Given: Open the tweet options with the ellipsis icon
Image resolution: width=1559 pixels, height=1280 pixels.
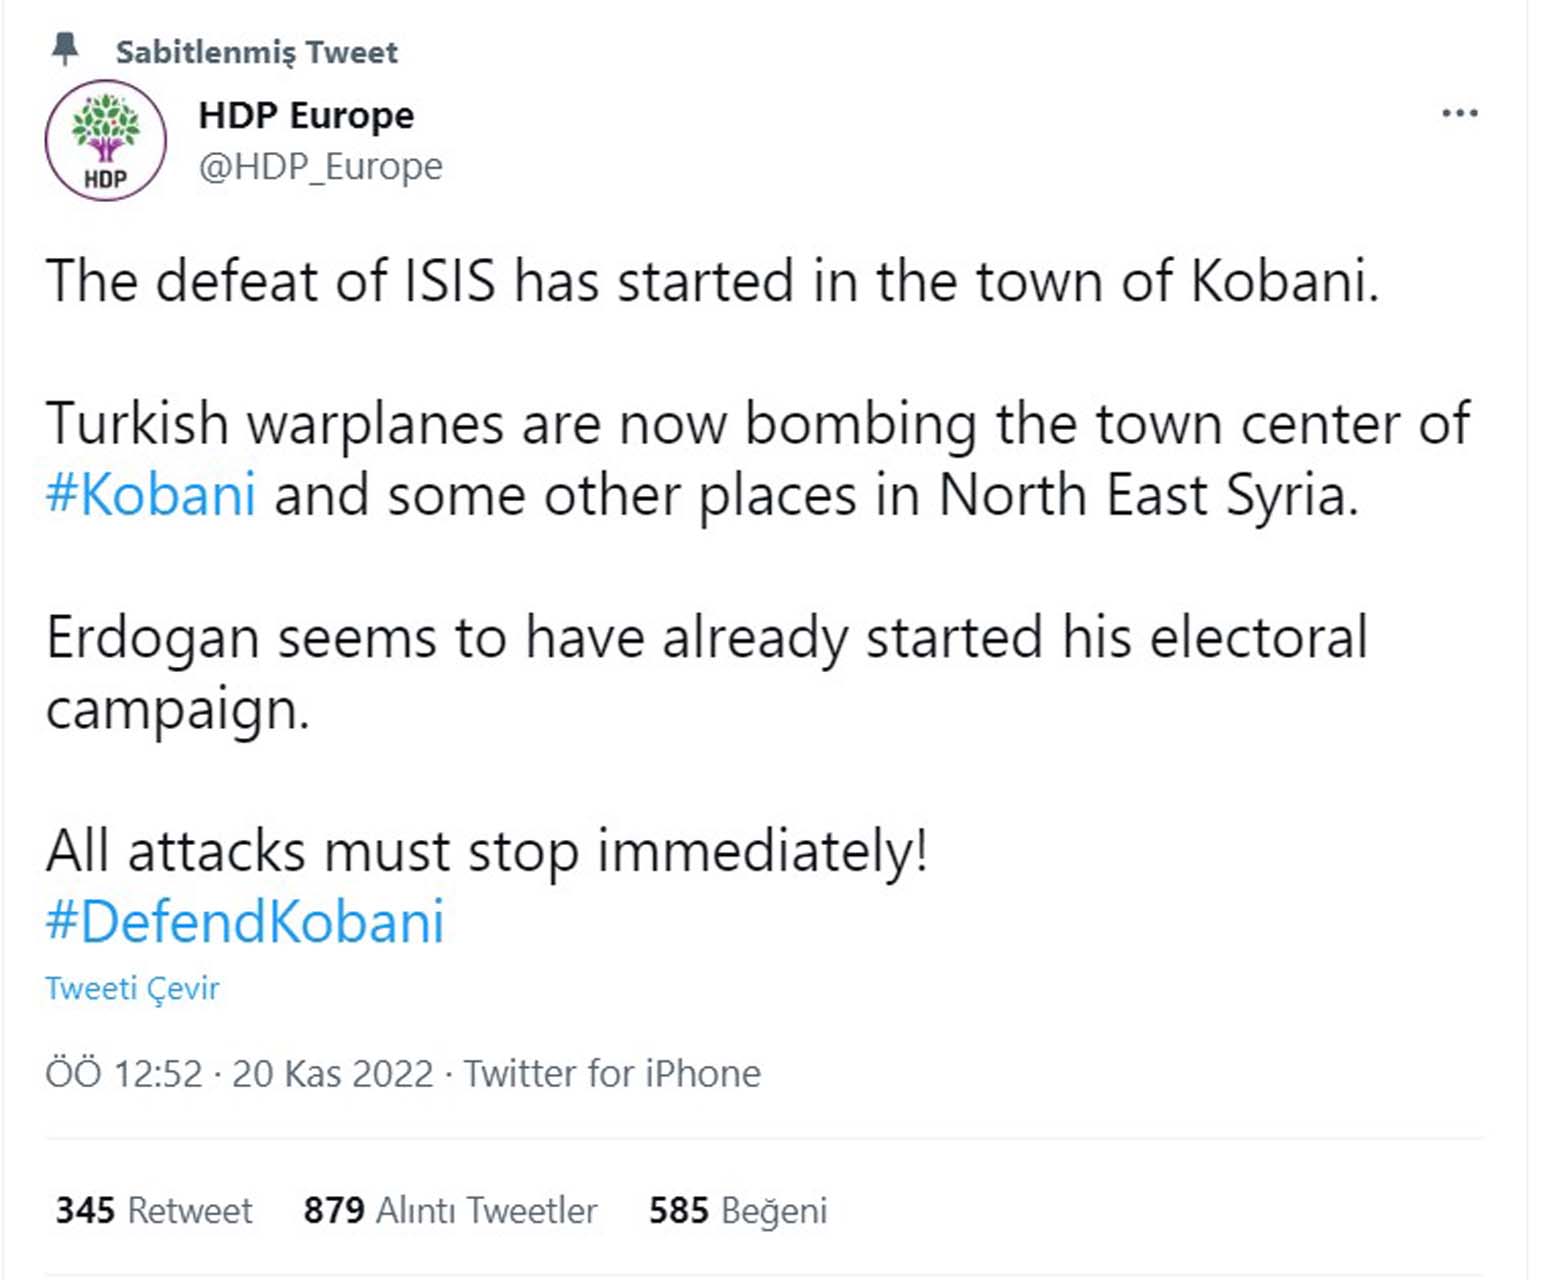Looking at the screenshot, I should (x=1461, y=112).
